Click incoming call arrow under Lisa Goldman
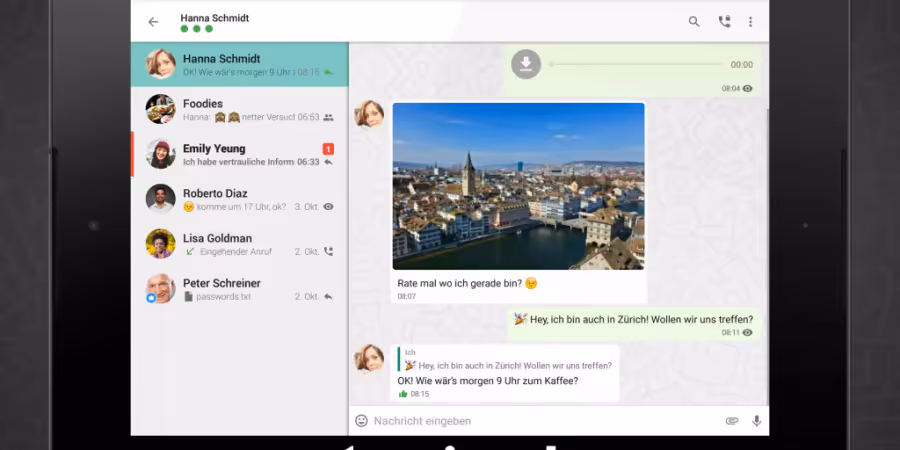The height and width of the screenshot is (450, 900). [x=190, y=251]
